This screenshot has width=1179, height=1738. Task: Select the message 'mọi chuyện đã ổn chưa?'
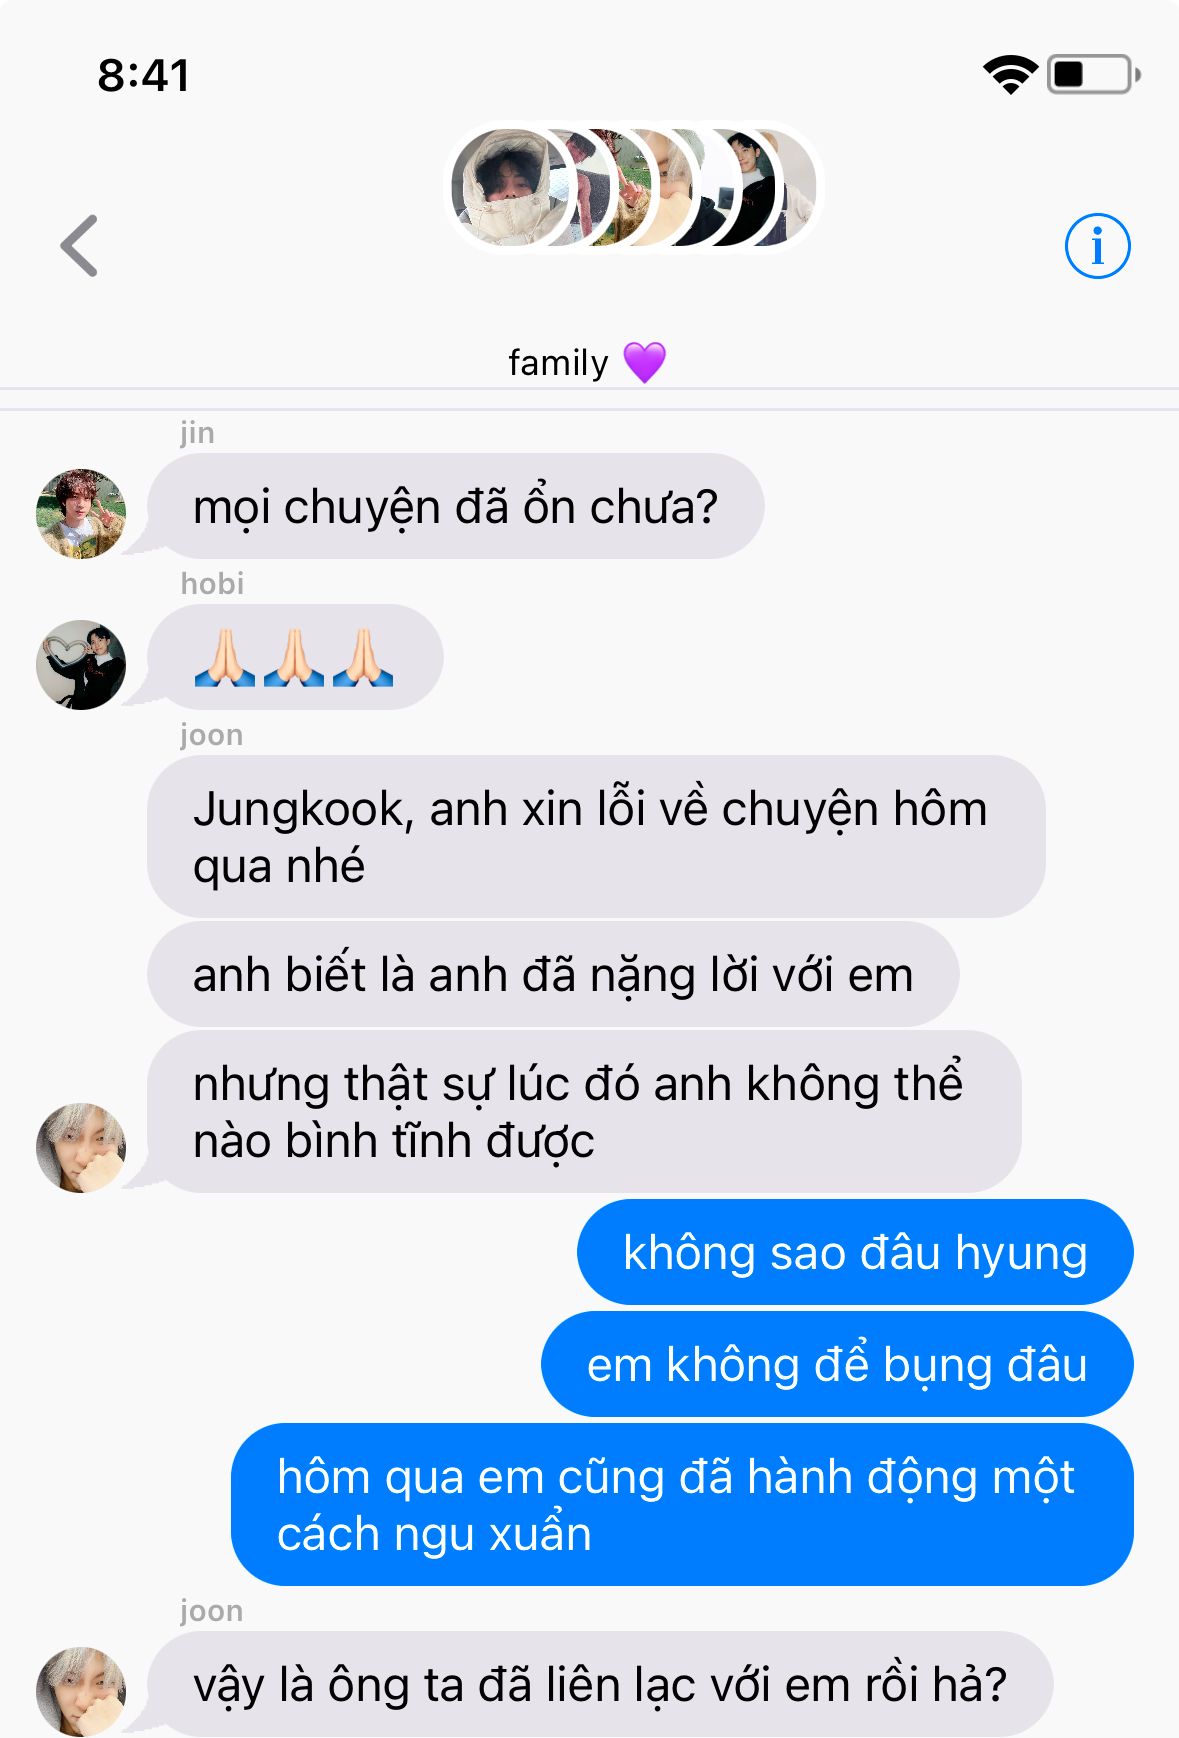456,506
